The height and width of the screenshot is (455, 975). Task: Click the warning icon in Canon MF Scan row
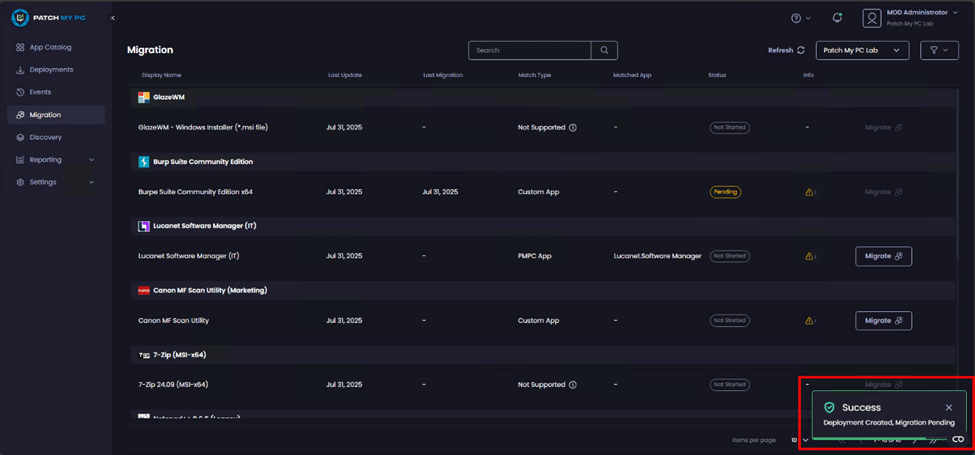810,321
